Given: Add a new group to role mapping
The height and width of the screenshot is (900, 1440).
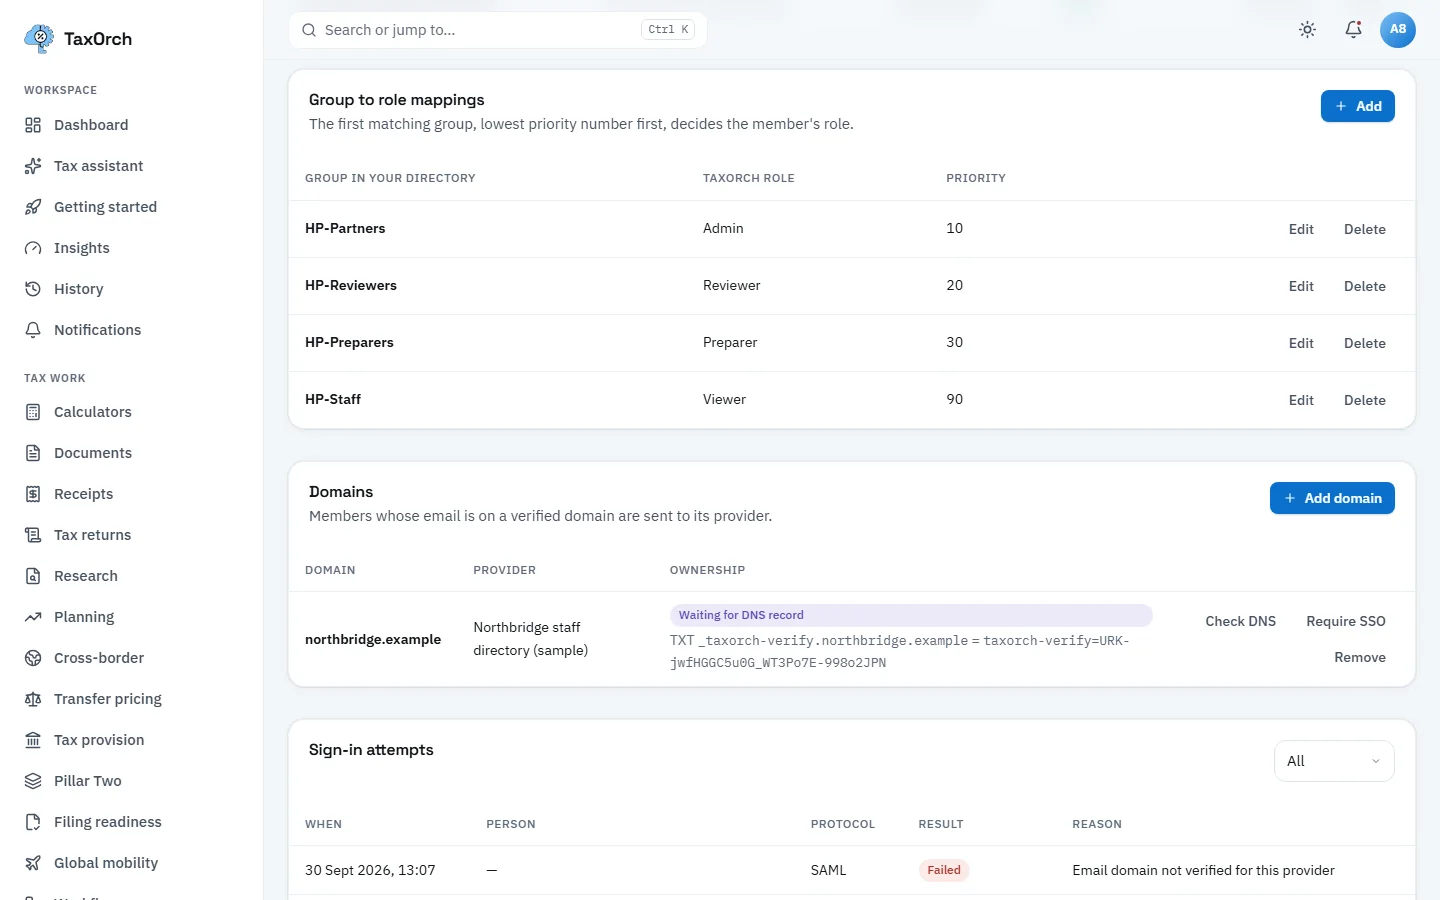Looking at the screenshot, I should coord(1358,106).
